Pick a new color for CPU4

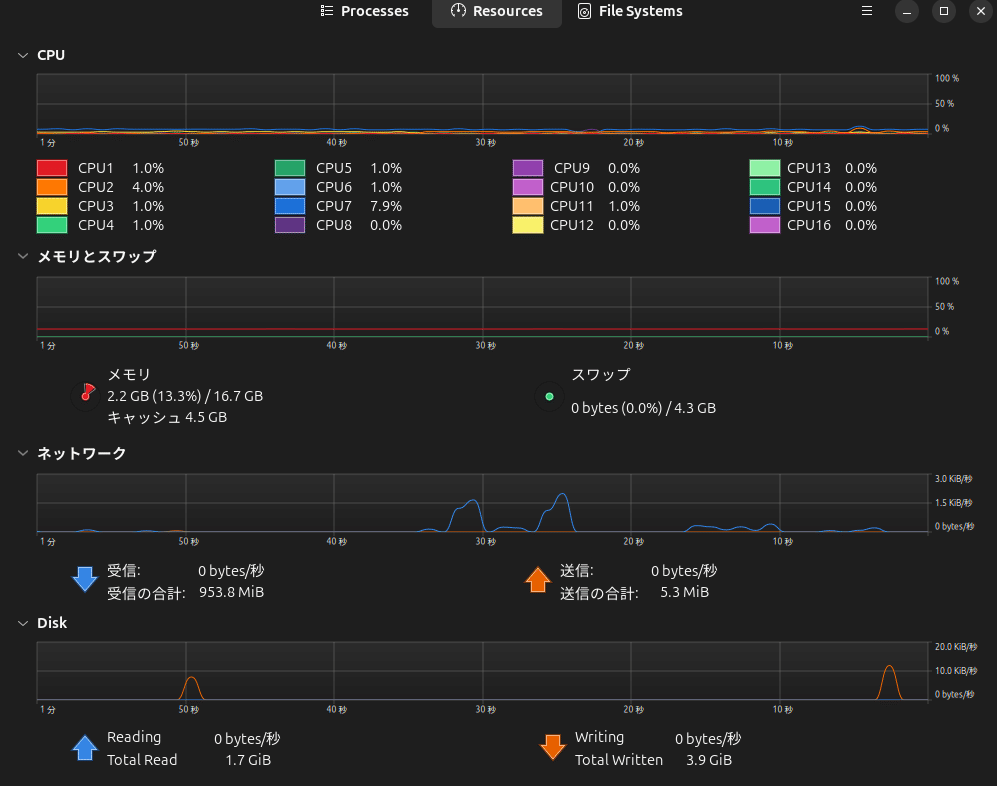[x=52, y=225]
